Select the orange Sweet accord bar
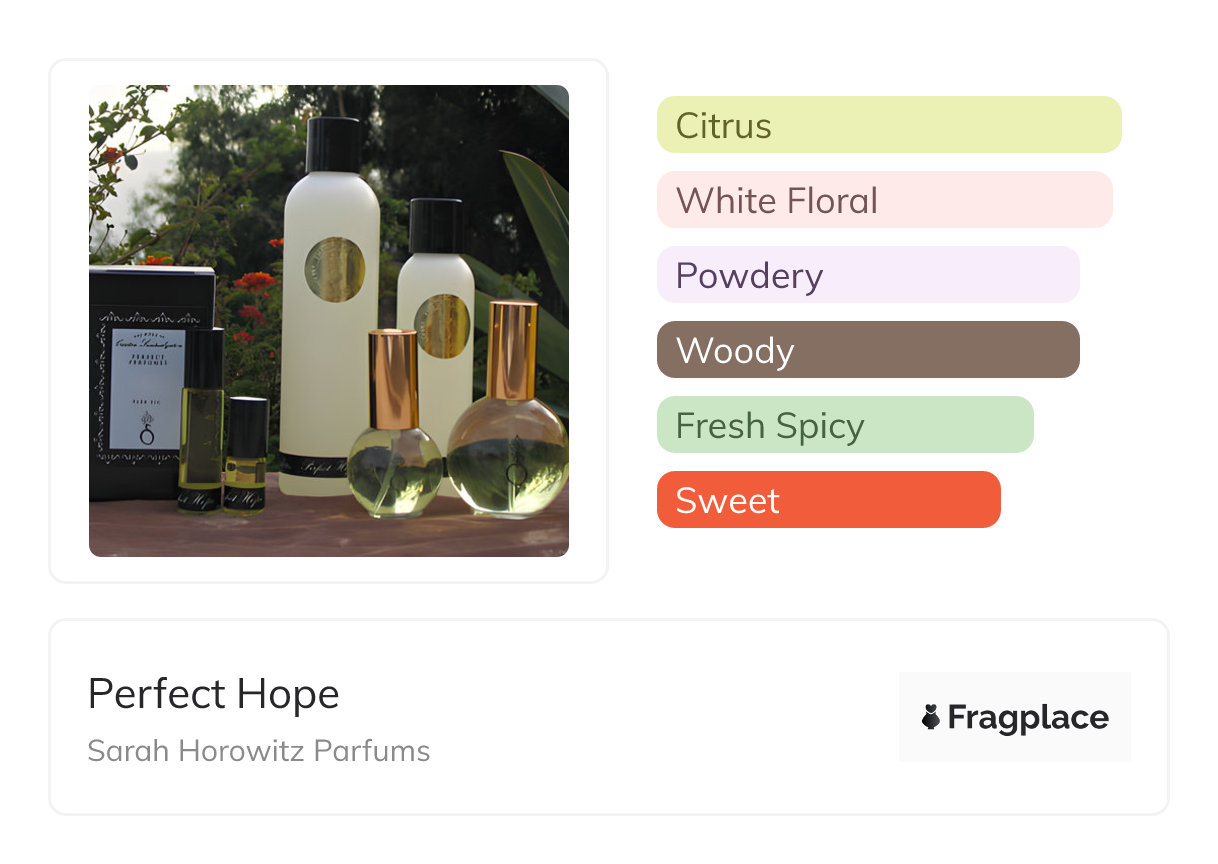The height and width of the screenshot is (864, 1218). [x=828, y=500]
